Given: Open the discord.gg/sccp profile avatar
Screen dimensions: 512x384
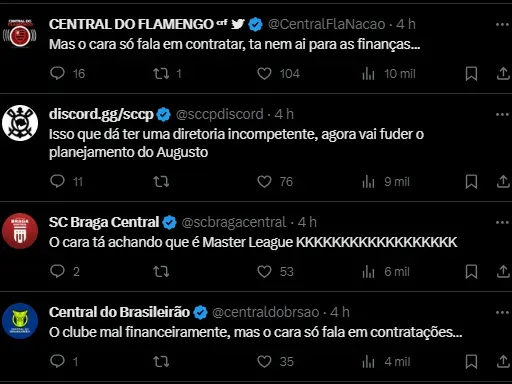Looking at the screenshot, I should (x=20, y=123).
